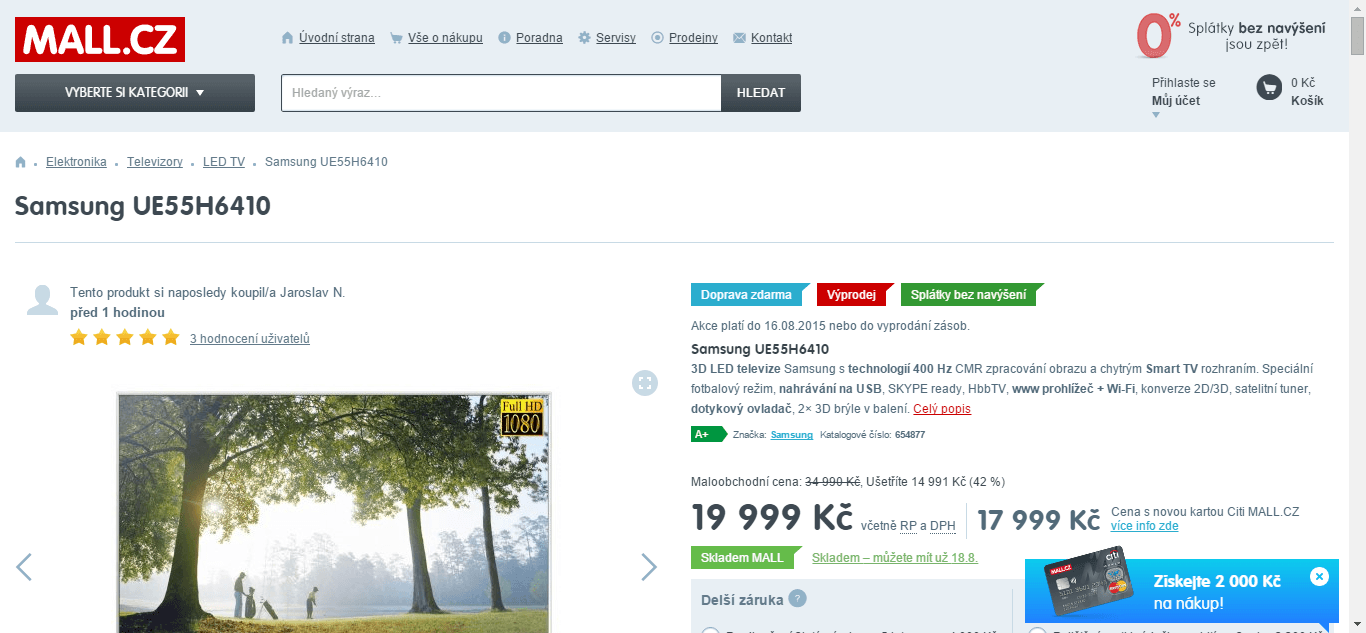
Task: Open the Servisy page
Action: tap(616, 38)
